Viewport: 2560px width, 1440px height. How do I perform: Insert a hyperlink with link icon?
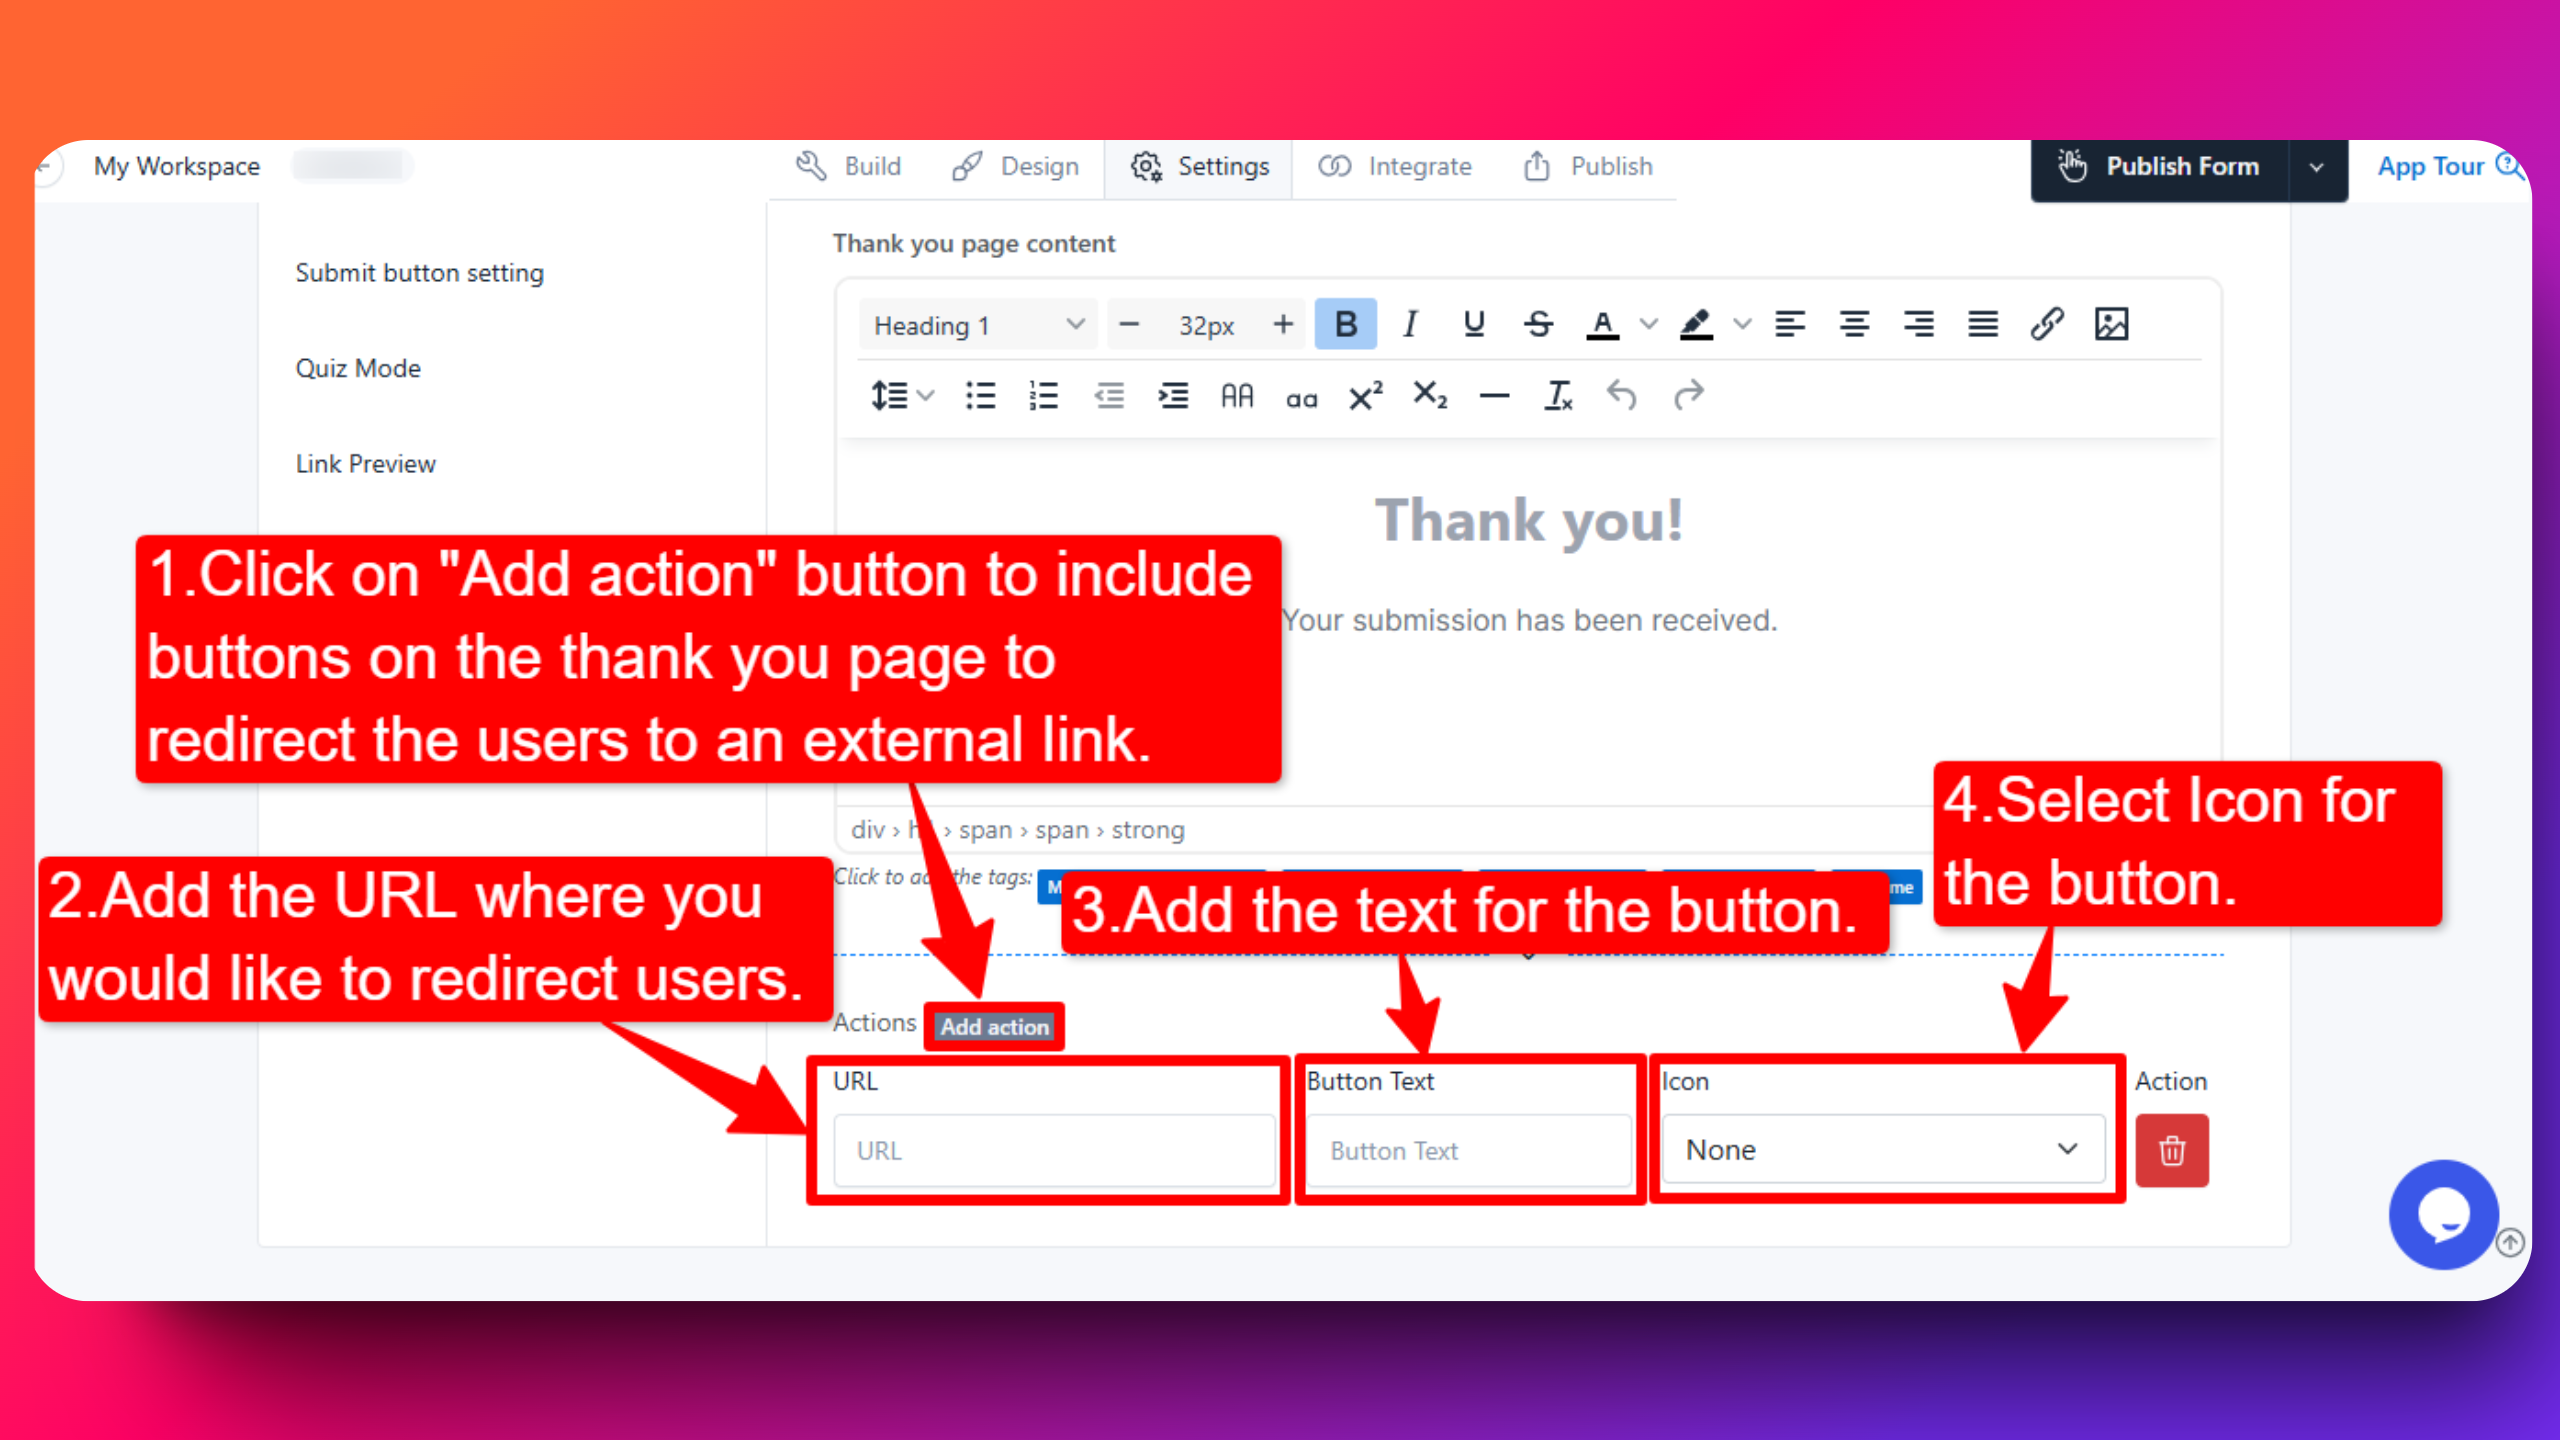tap(2047, 324)
